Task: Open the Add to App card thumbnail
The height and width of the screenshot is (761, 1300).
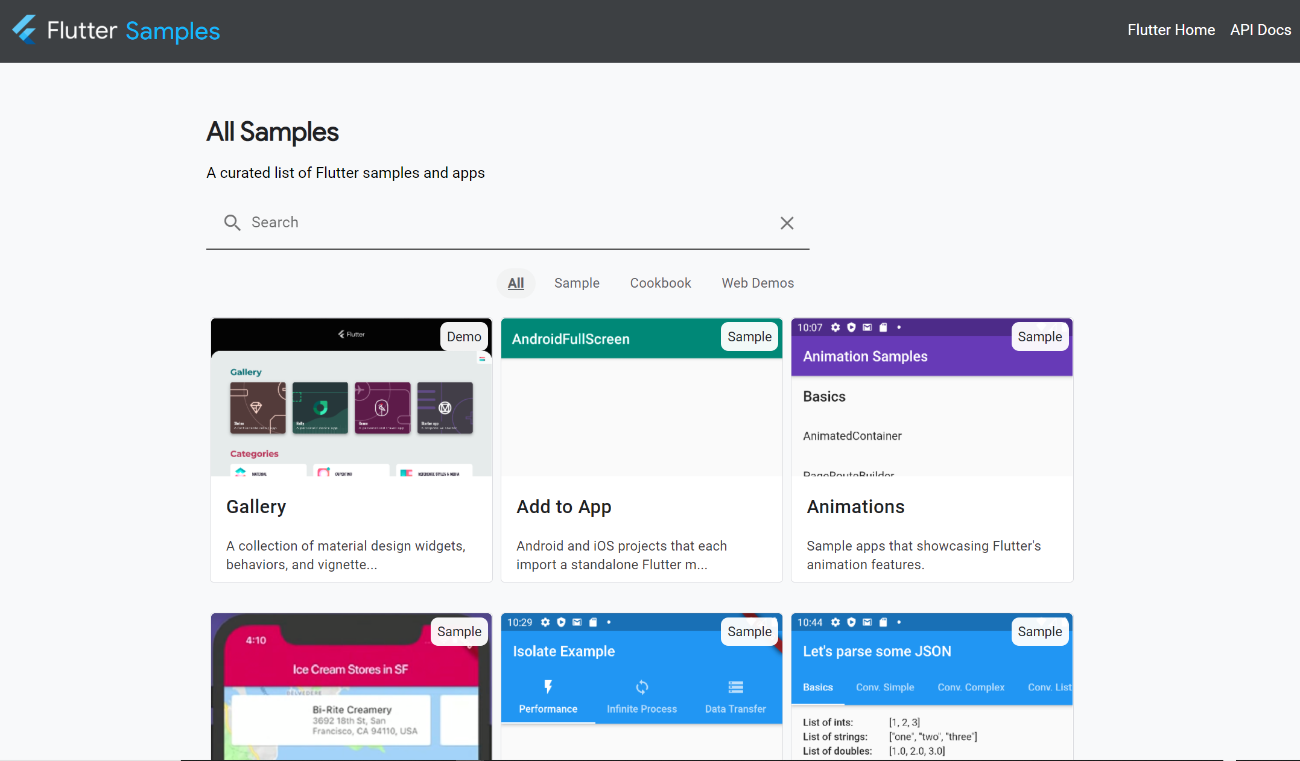Action: click(641, 397)
